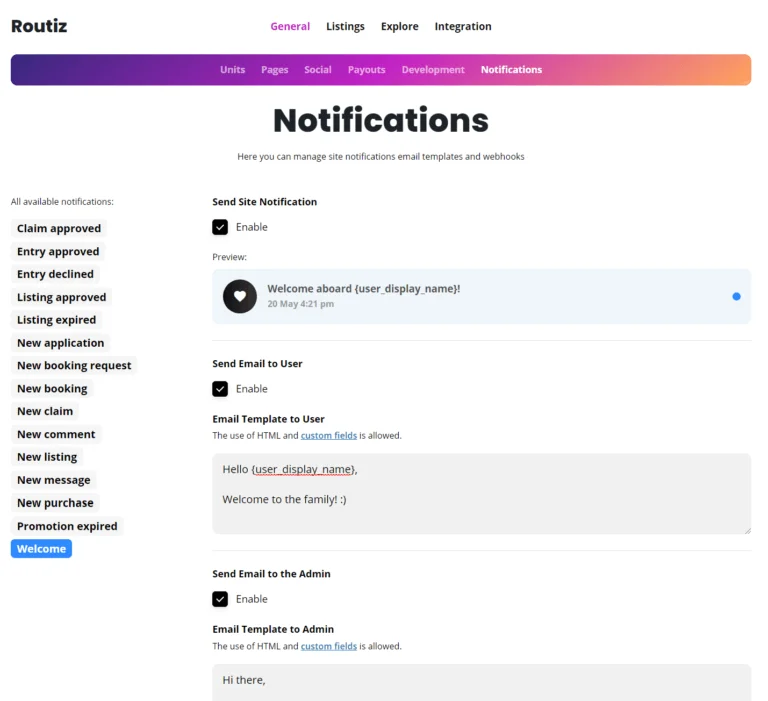Select the Listing expired notification
This screenshot has width=768, height=701.
tap(56, 320)
